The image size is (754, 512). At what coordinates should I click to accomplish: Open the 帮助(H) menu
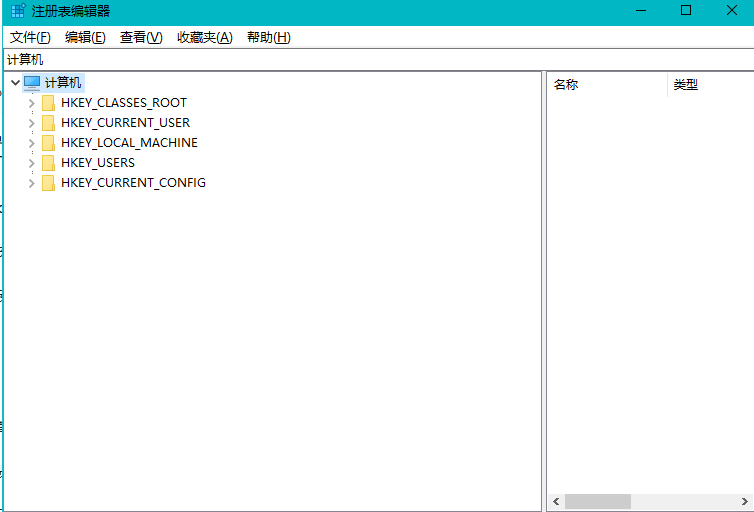(269, 37)
